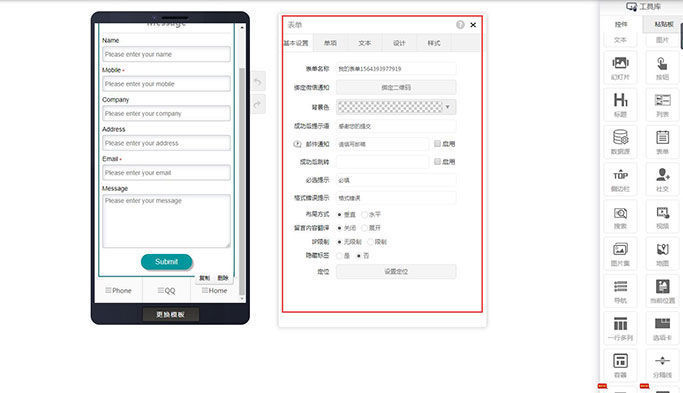Select hide label yes (是) radio

click(339, 256)
